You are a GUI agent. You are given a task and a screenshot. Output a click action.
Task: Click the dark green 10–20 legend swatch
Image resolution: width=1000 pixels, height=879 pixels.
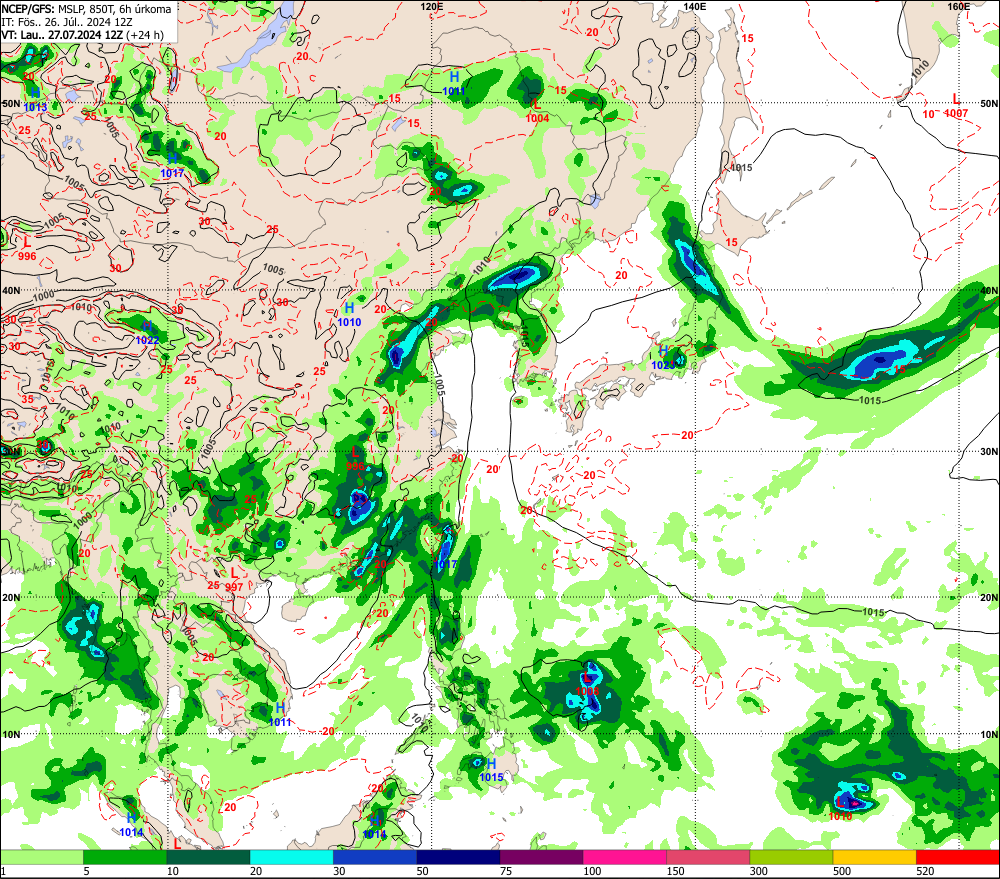tap(208, 857)
